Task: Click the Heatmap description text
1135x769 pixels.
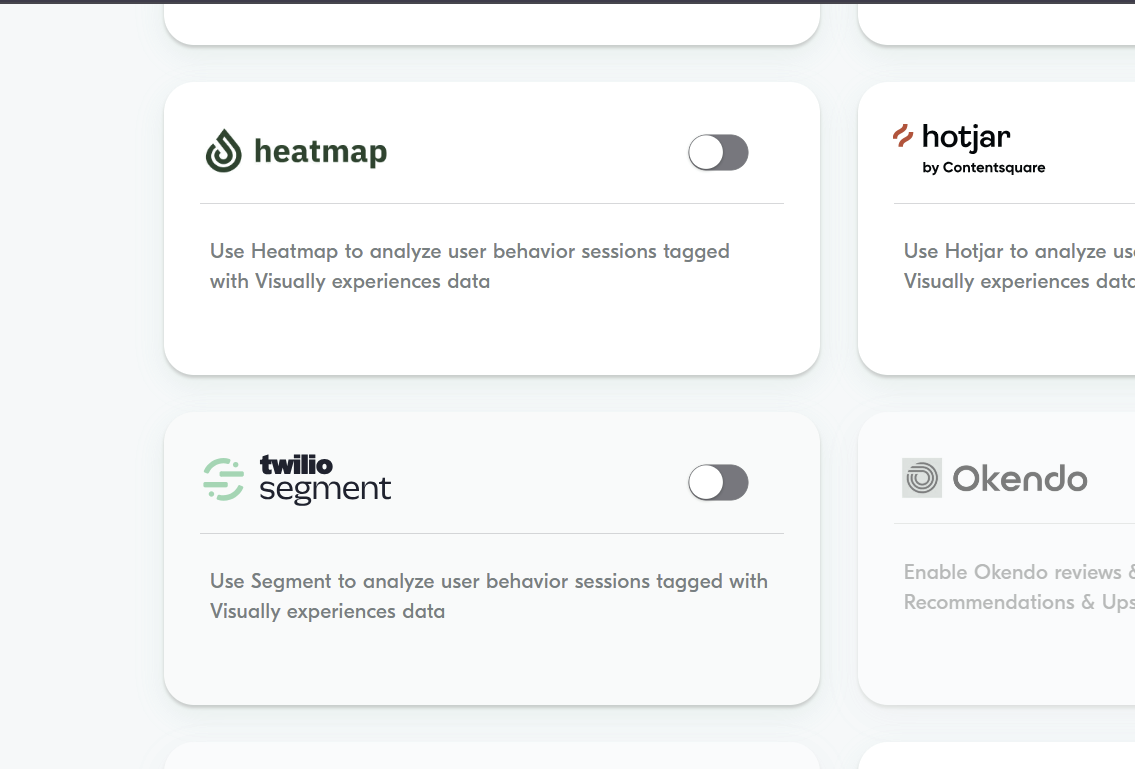Action: click(x=469, y=266)
